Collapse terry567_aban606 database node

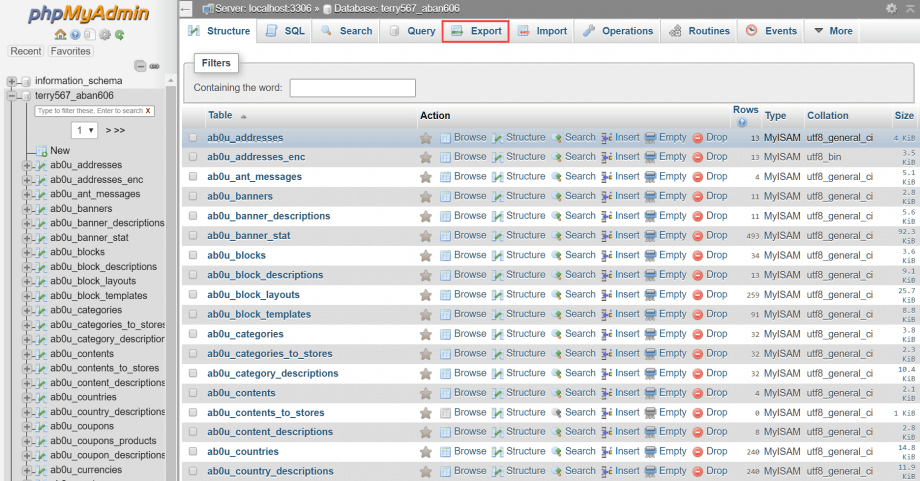11,96
